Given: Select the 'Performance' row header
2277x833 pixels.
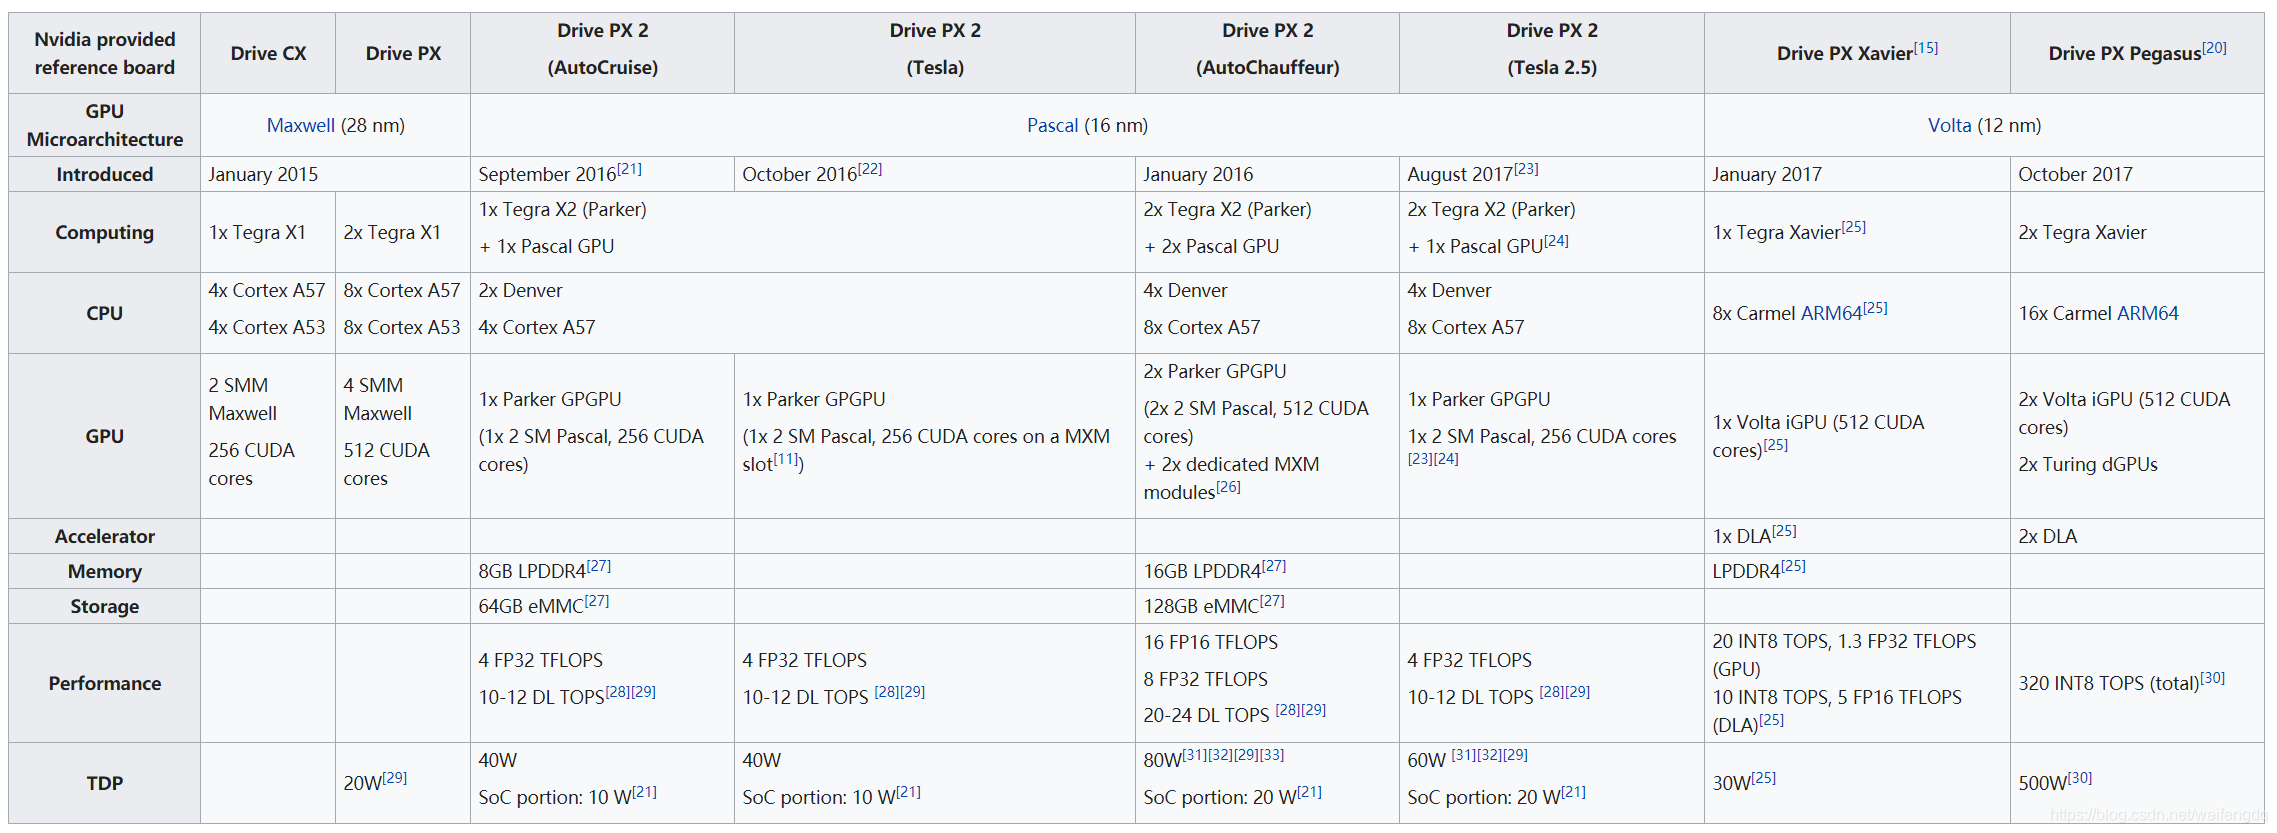Looking at the screenshot, I should (104, 683).
